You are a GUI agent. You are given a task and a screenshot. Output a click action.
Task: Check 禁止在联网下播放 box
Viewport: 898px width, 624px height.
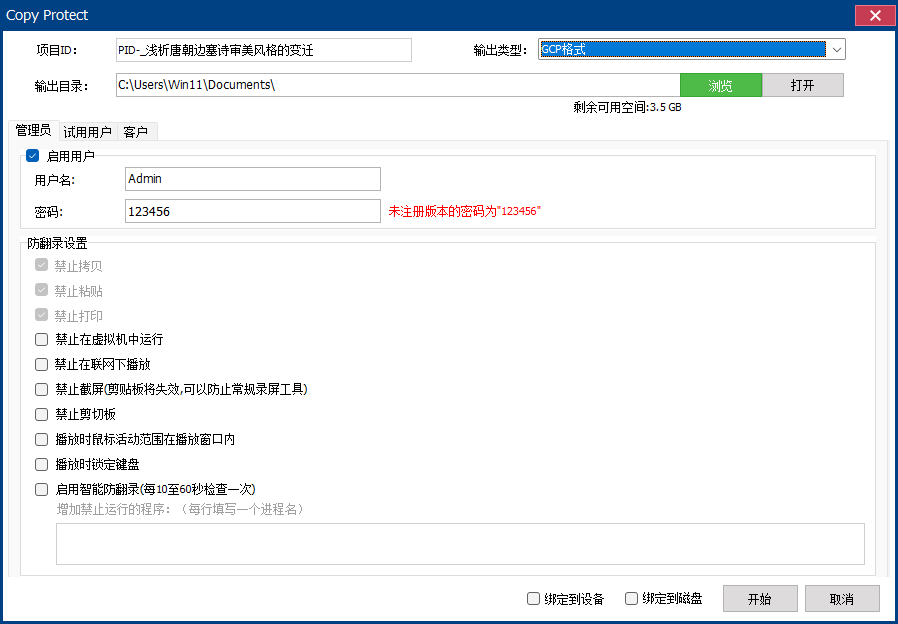coord(41,365)
